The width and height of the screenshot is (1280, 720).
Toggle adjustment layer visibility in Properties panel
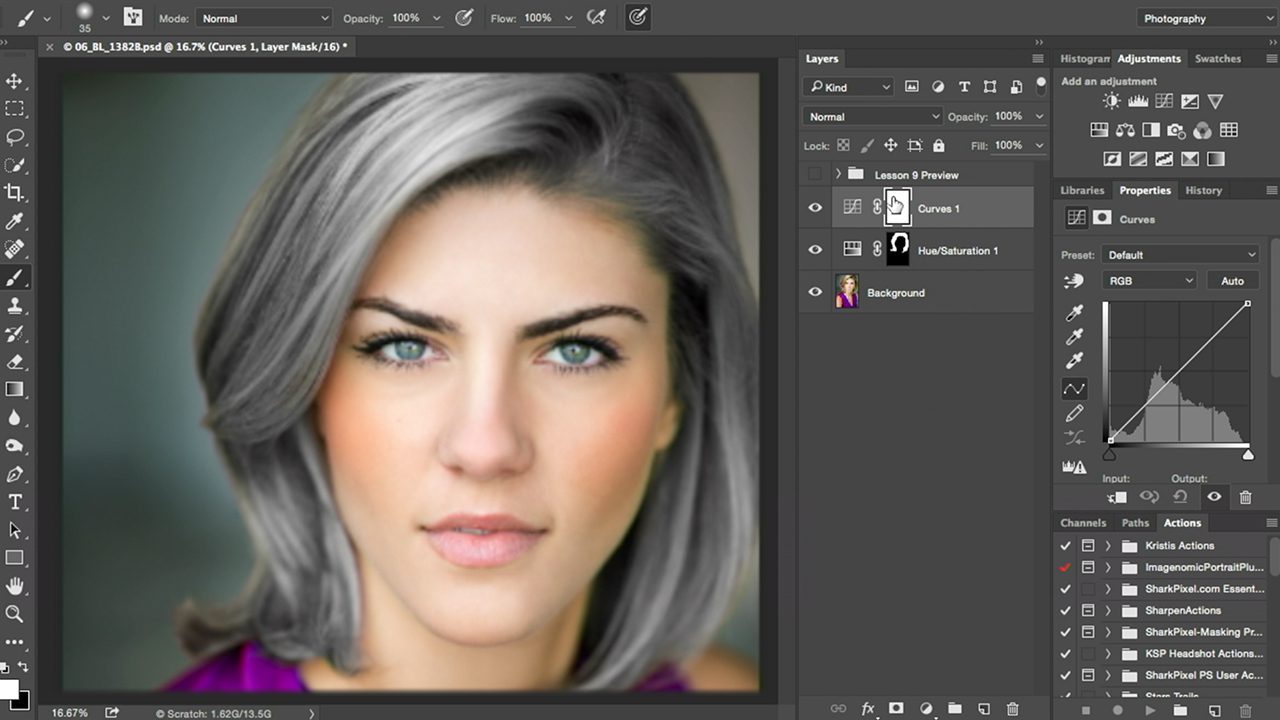(1214, 497)
